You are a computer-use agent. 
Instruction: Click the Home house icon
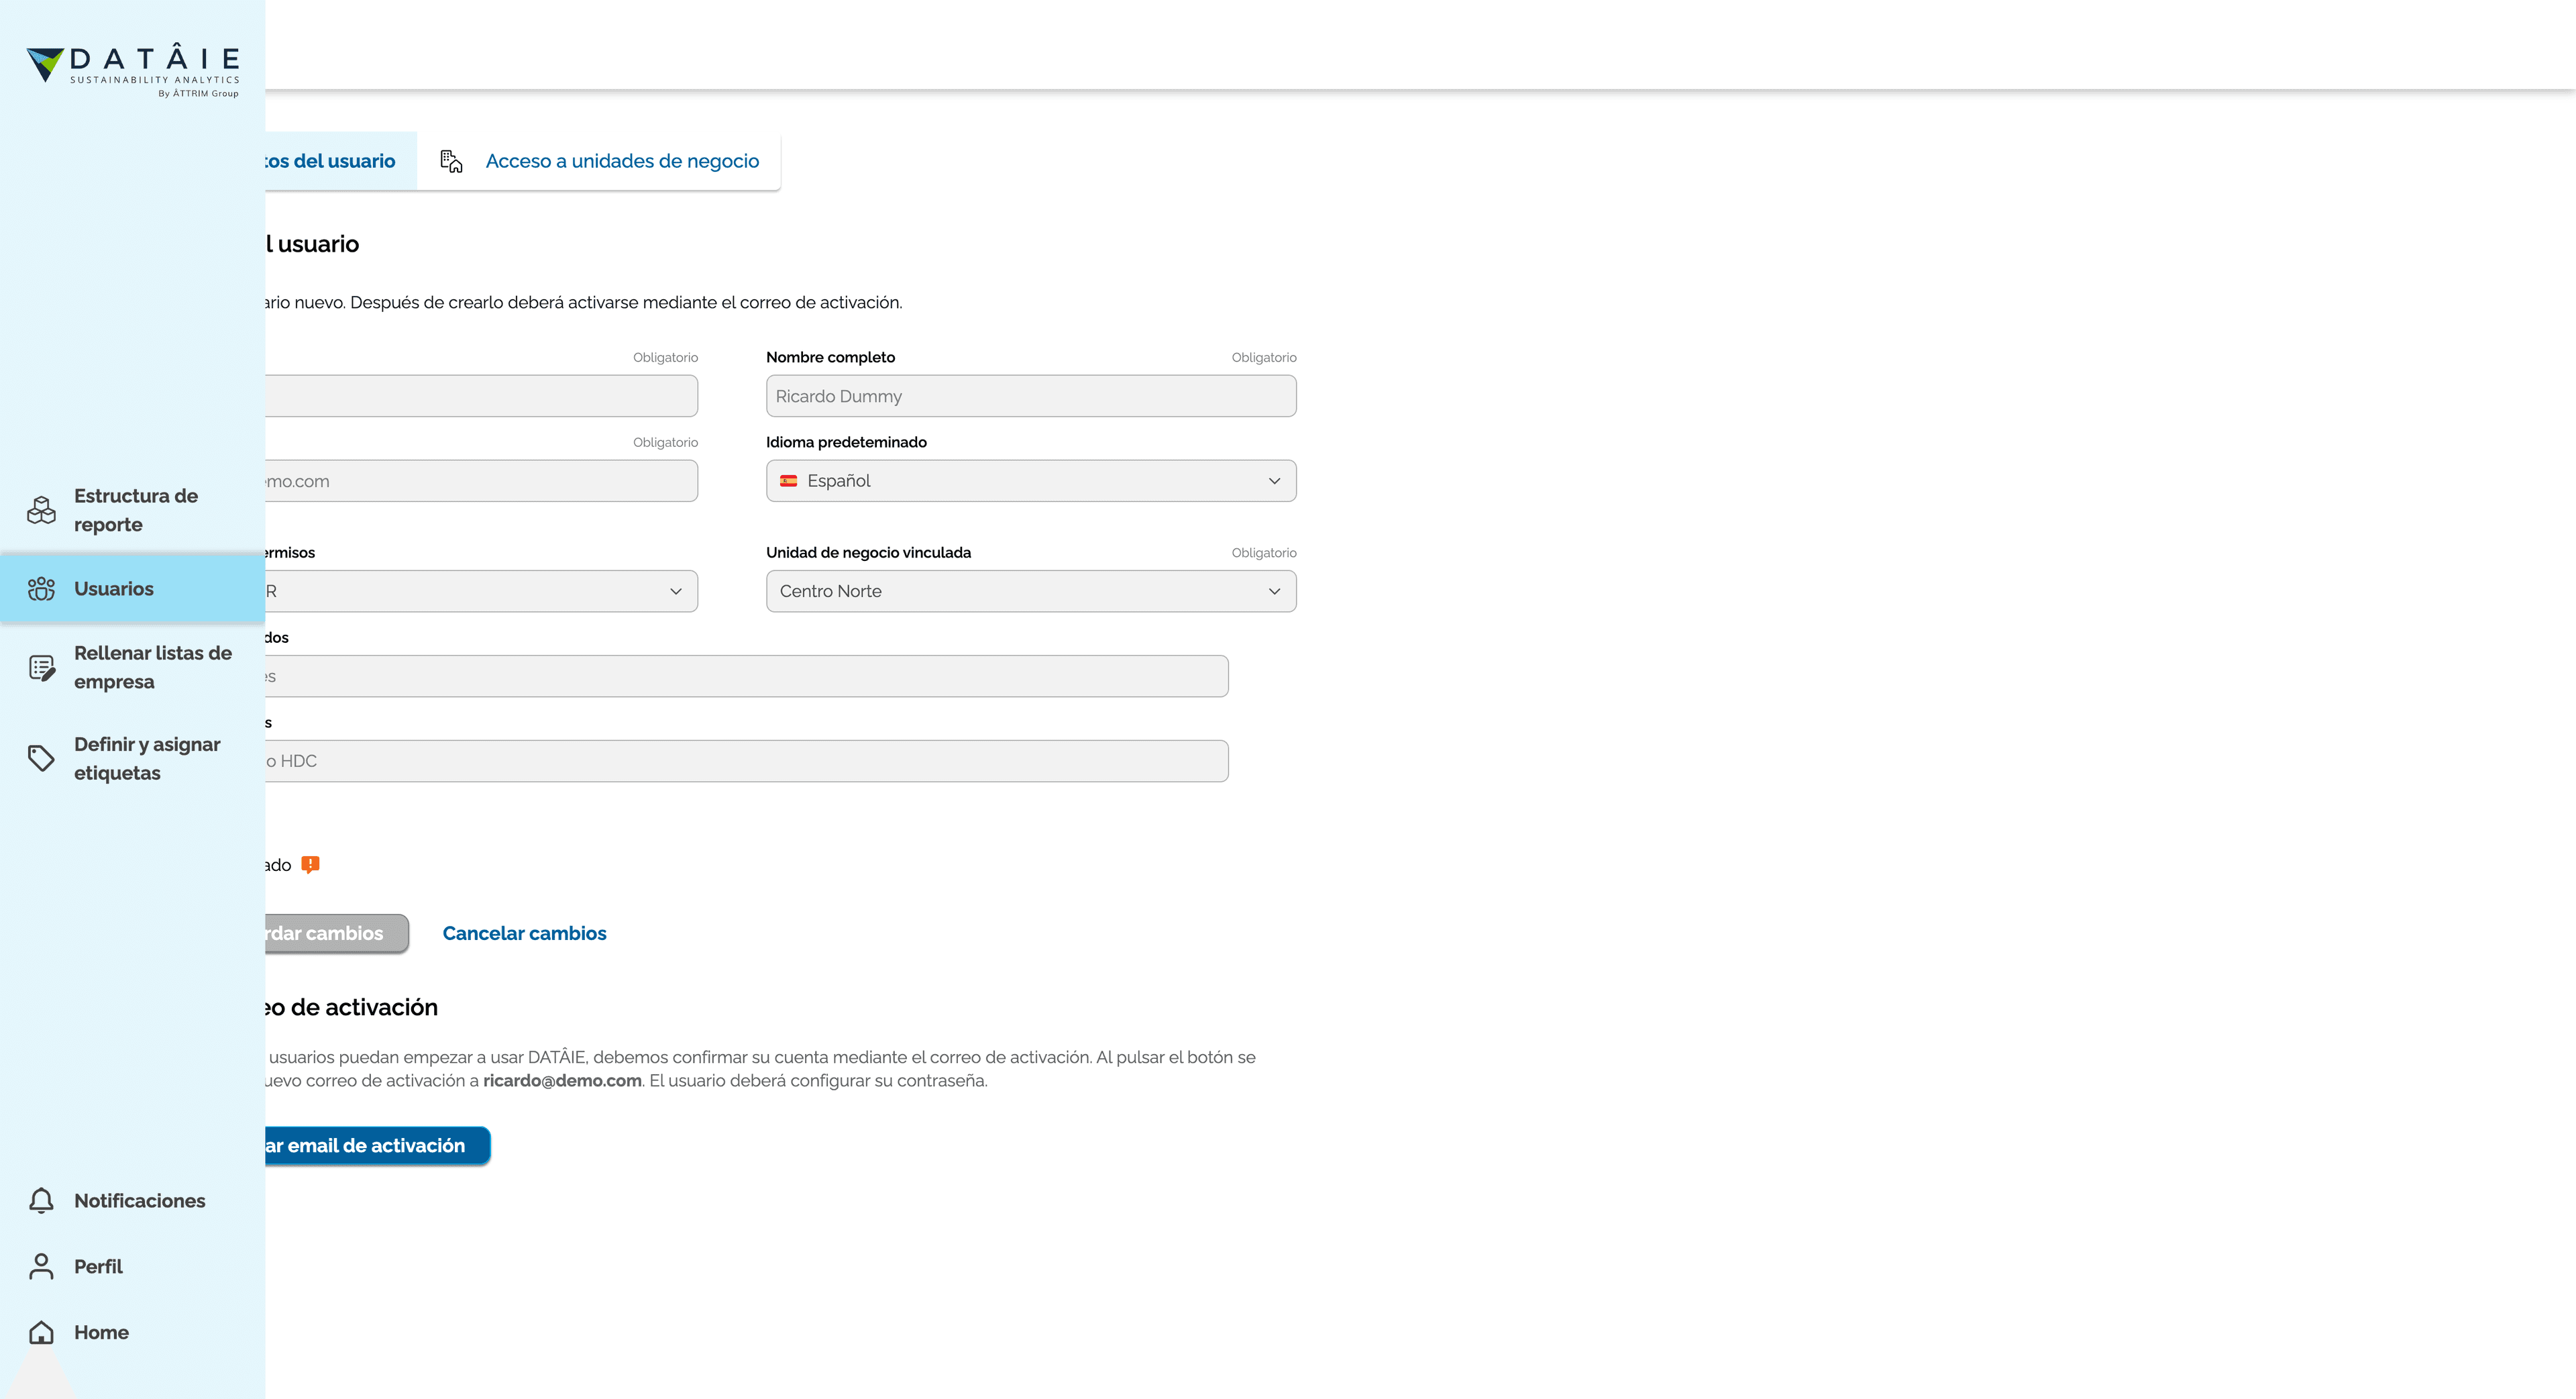[x=41, y=1333]
